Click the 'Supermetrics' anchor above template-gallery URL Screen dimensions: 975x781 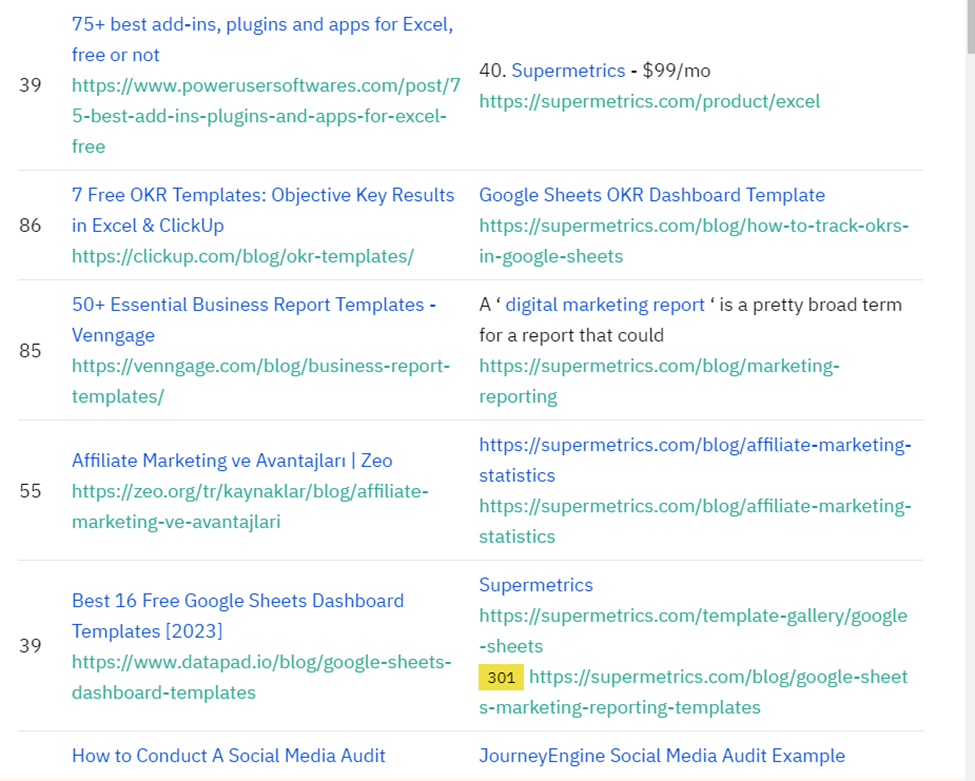pos(535,585)
